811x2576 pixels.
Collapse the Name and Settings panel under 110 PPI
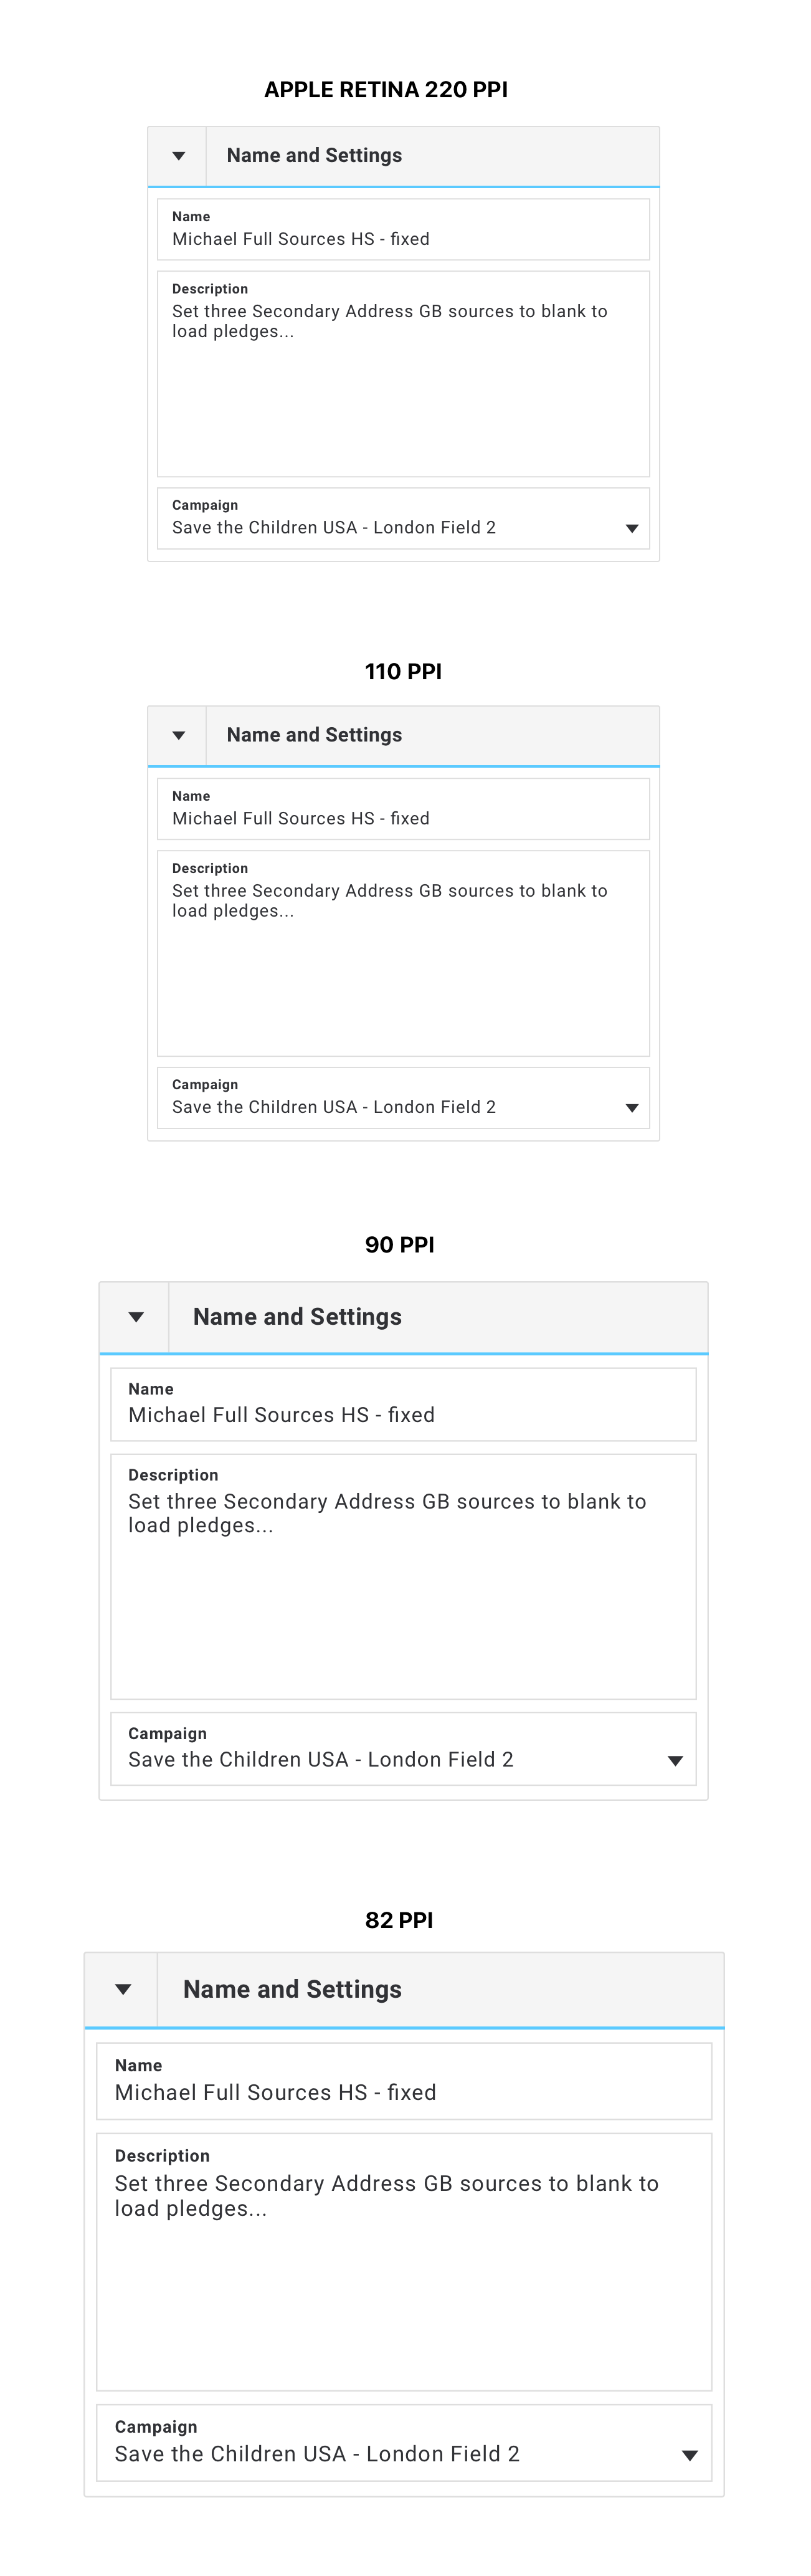pos(178,736)
